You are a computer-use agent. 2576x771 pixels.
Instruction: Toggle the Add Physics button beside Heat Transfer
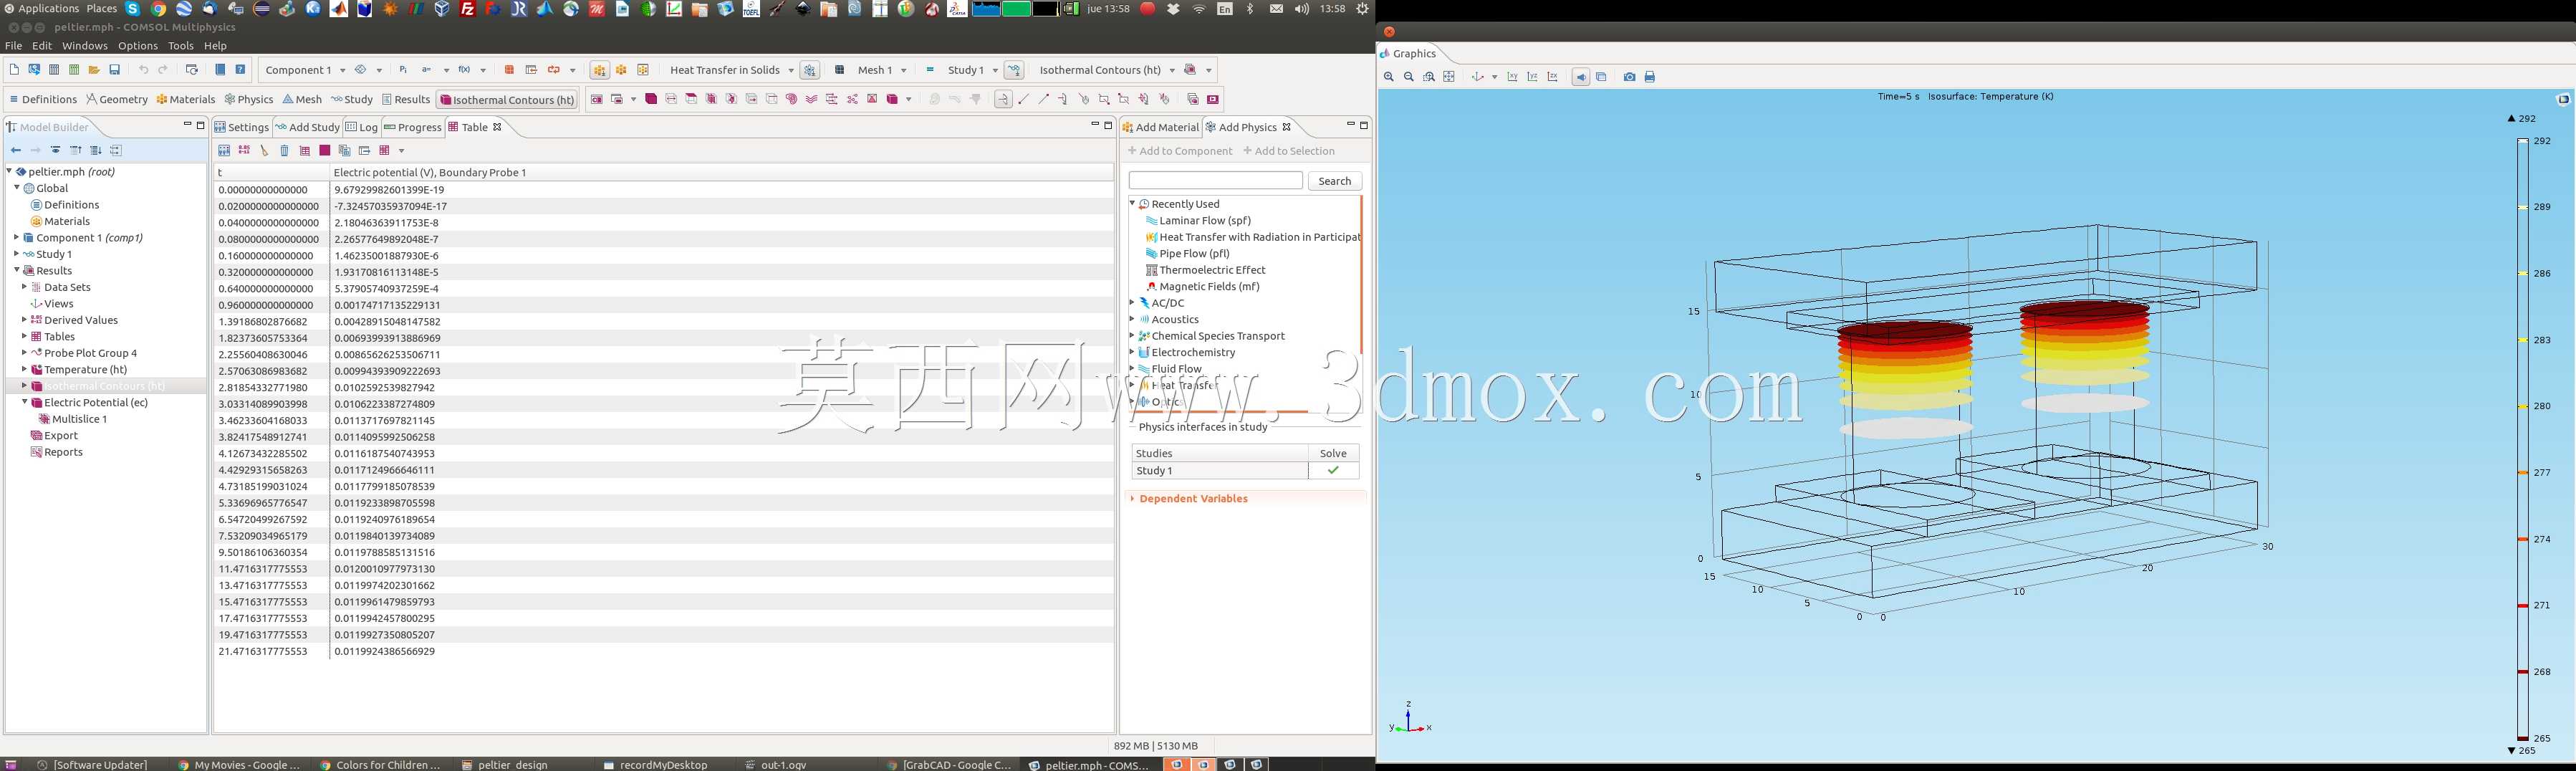810,70
